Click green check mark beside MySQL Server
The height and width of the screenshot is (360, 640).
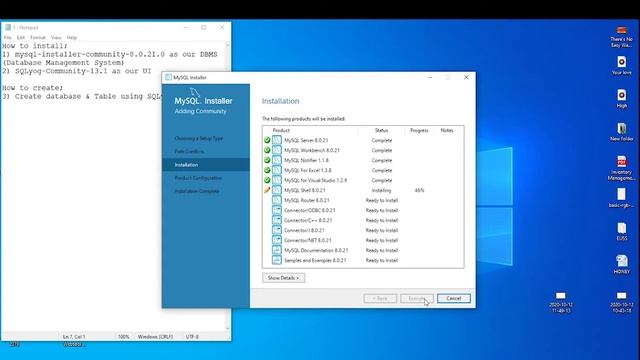(x=267, y=140)
